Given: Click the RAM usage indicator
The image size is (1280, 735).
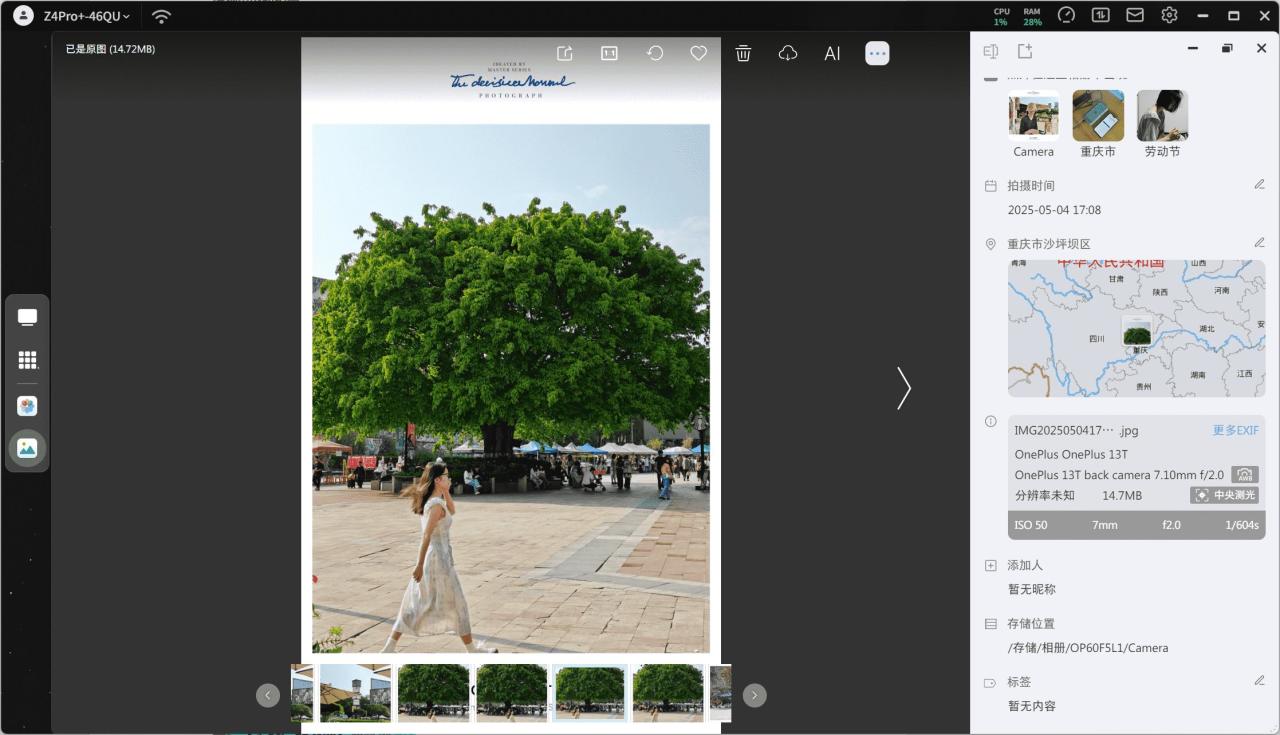Looking at the screenshot, I should pos(1032,16).
